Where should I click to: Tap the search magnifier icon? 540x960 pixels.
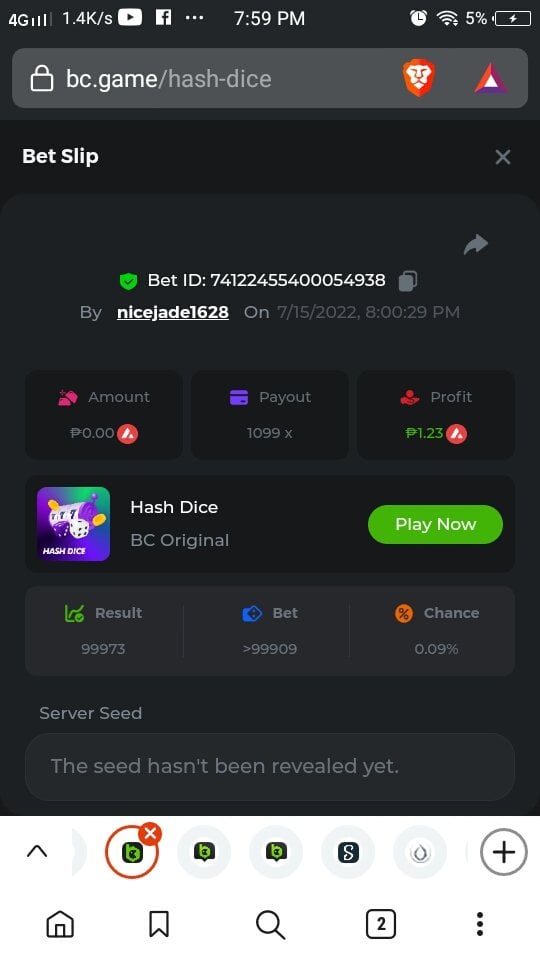coord(270,924)
